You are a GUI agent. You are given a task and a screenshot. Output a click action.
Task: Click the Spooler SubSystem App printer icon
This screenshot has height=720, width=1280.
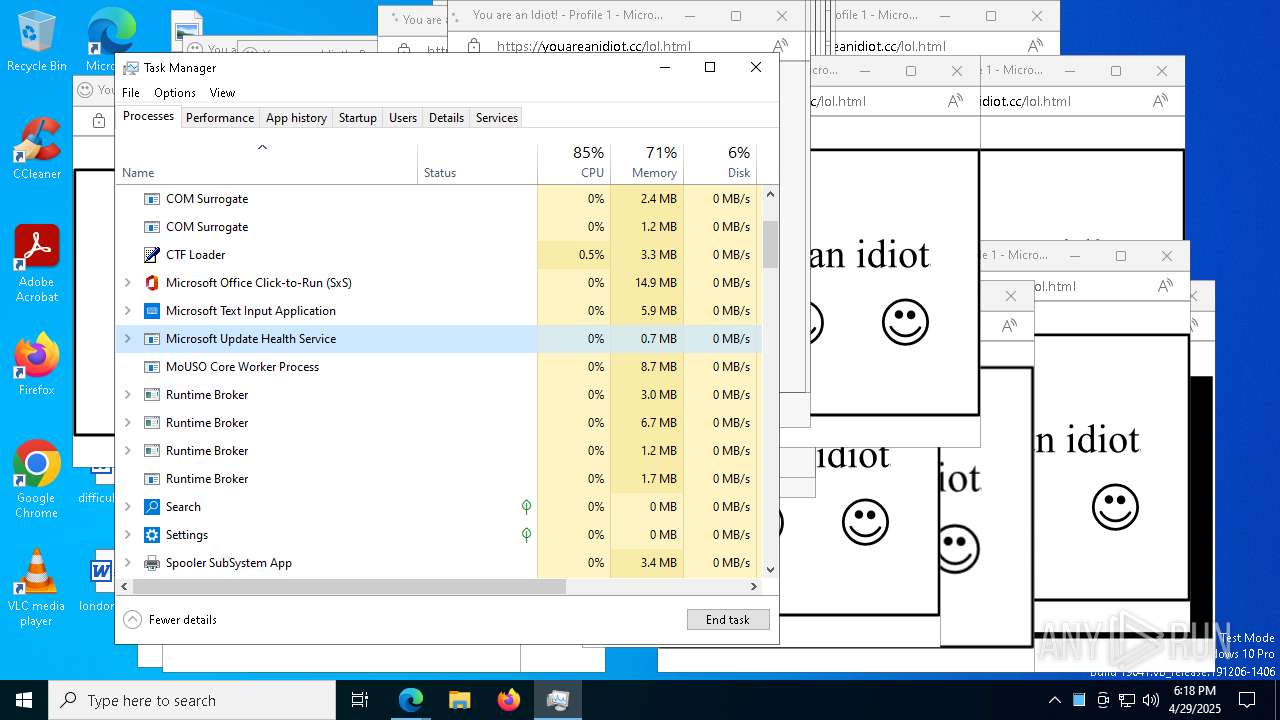(x=152, y=563)
